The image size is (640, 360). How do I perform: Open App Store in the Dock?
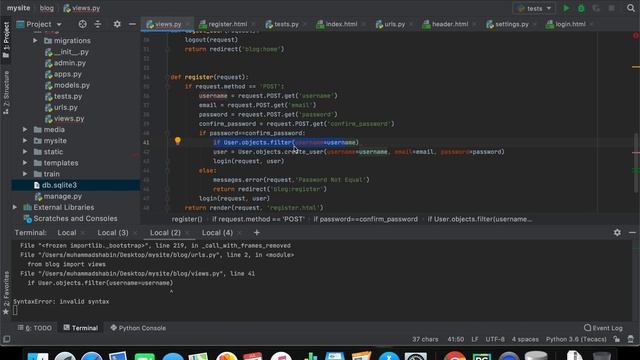pos(389,356)
